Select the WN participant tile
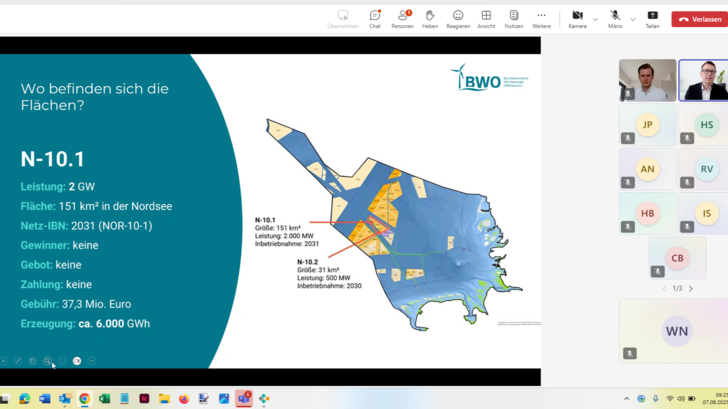728x409 pixels. (x=677, y=330)
